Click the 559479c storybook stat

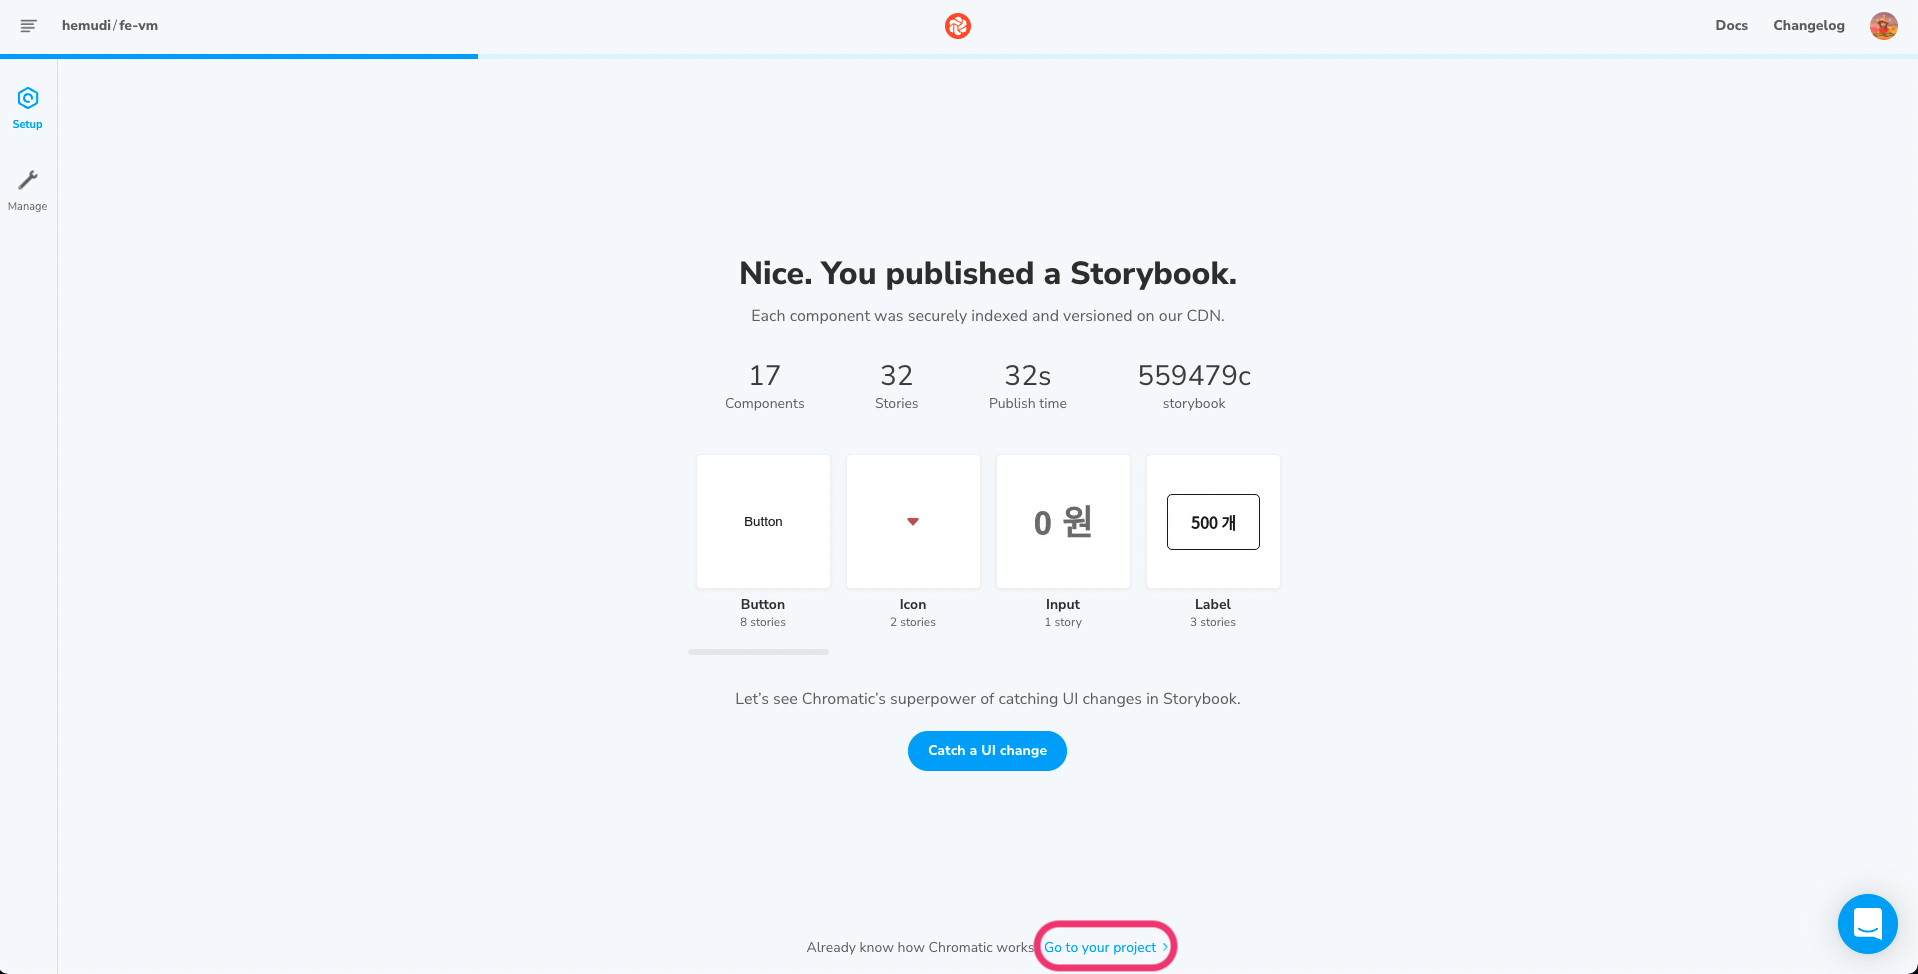click(1194, 386)
